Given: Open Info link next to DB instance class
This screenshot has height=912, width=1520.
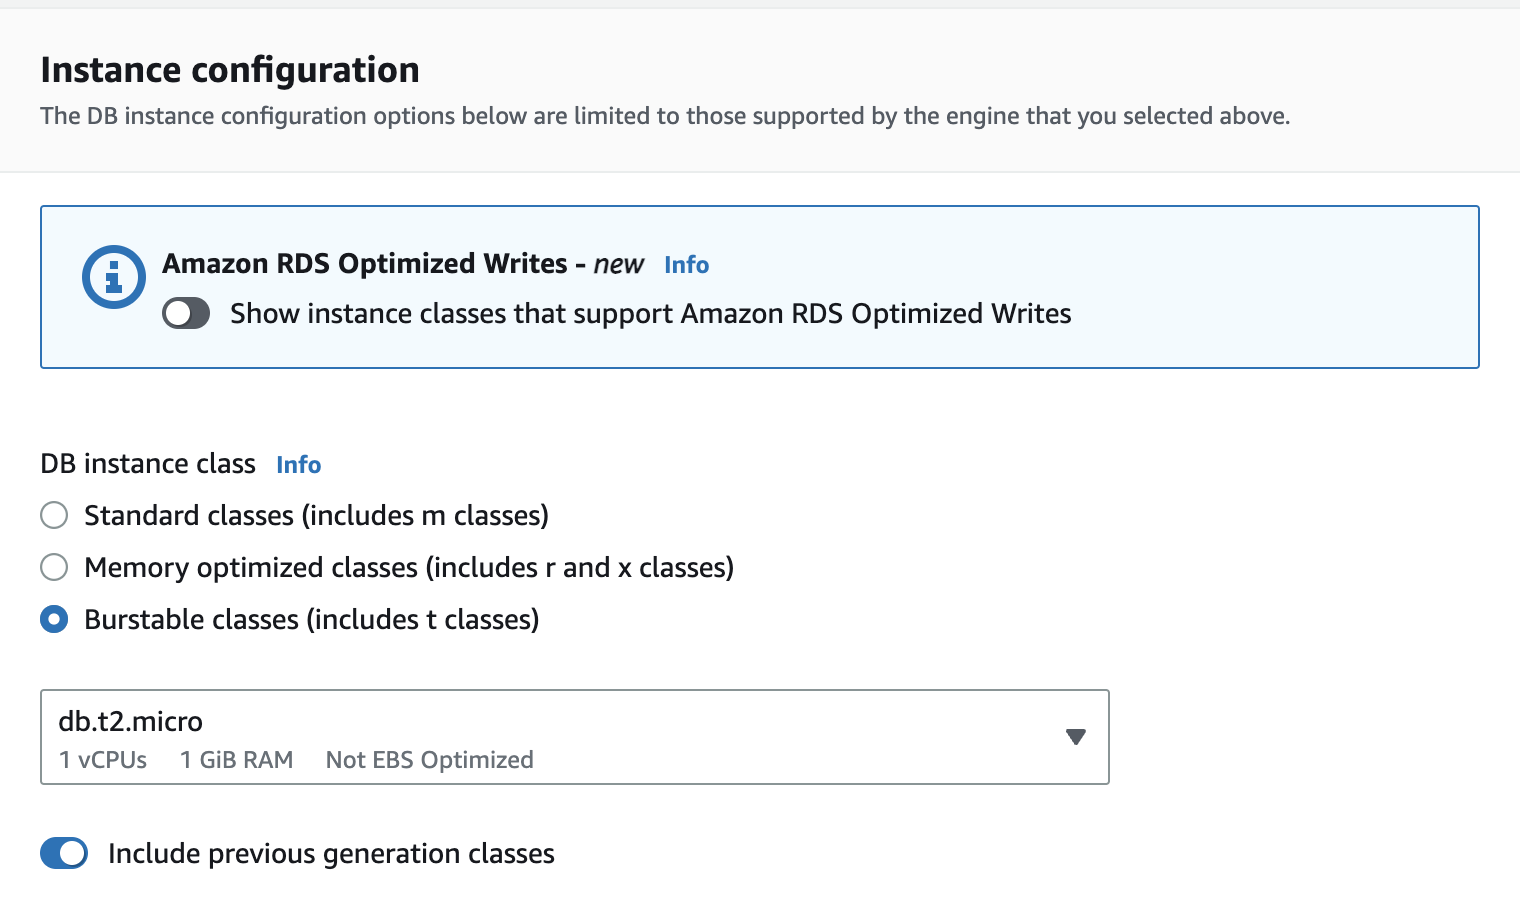Looking at the screenshot, I should pyautogui.click(x=298, y=465).
